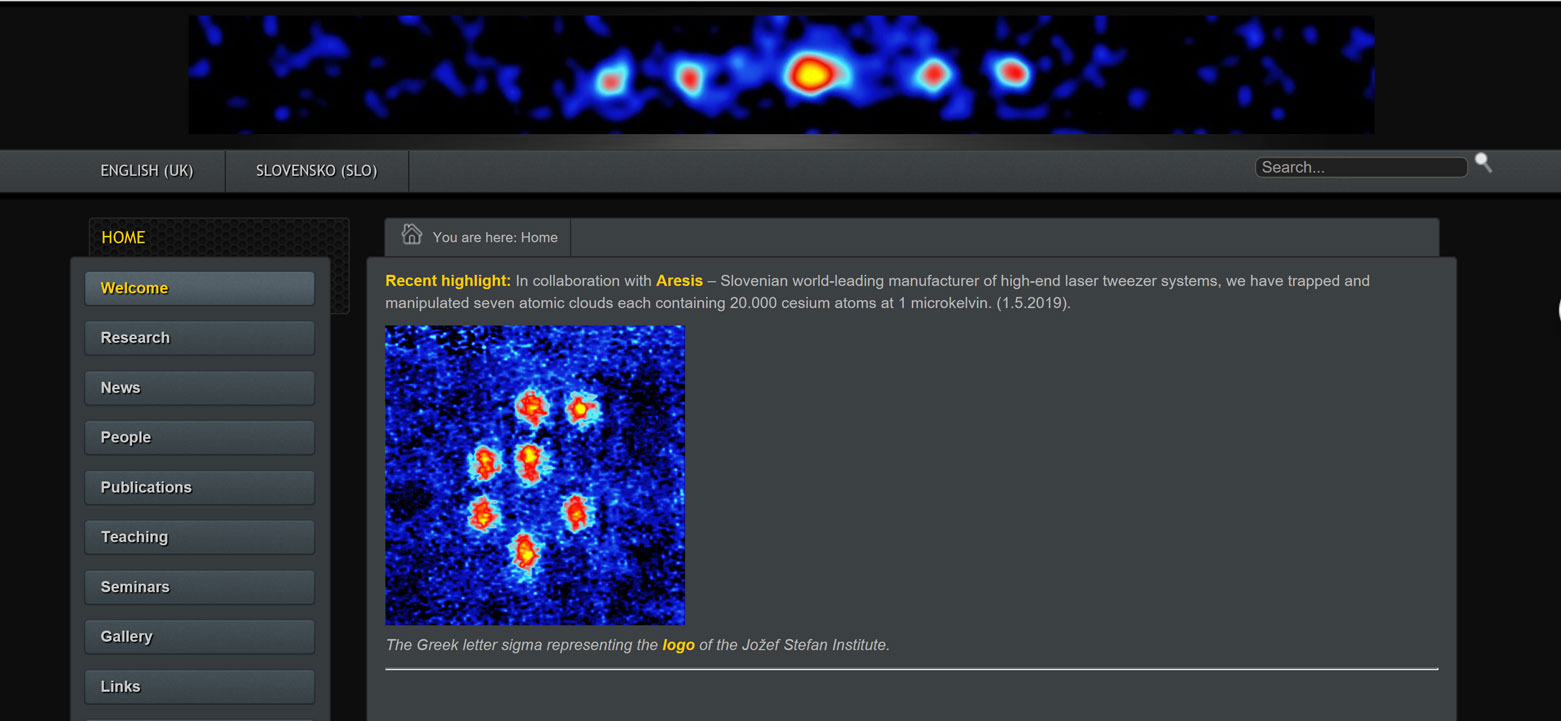Viewport: 1561px width, 721px height.
Task: Switch language to Slovensko (SLO)
Action: coord(317,171)
